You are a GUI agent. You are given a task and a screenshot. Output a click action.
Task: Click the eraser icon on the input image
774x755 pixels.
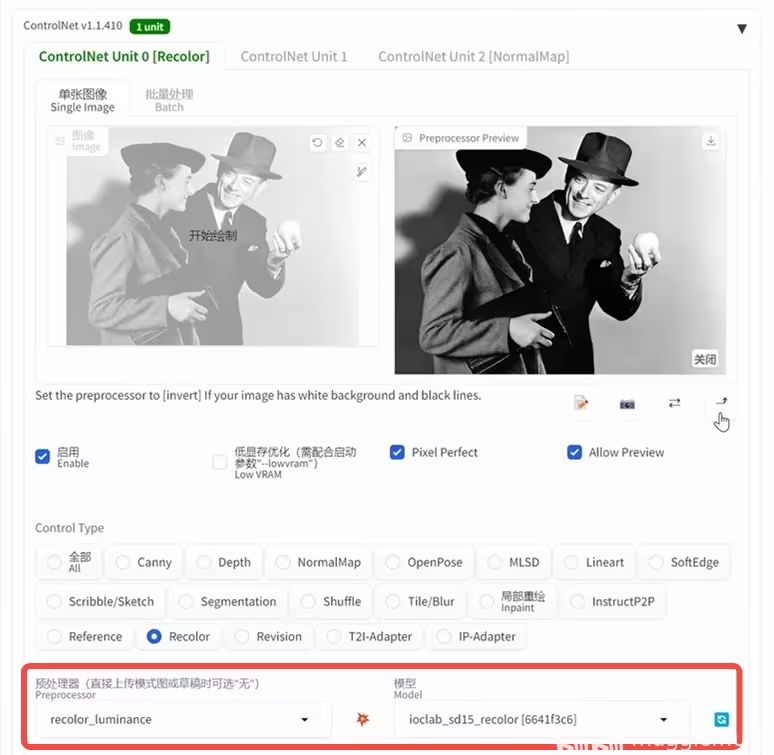pos(340,143)
